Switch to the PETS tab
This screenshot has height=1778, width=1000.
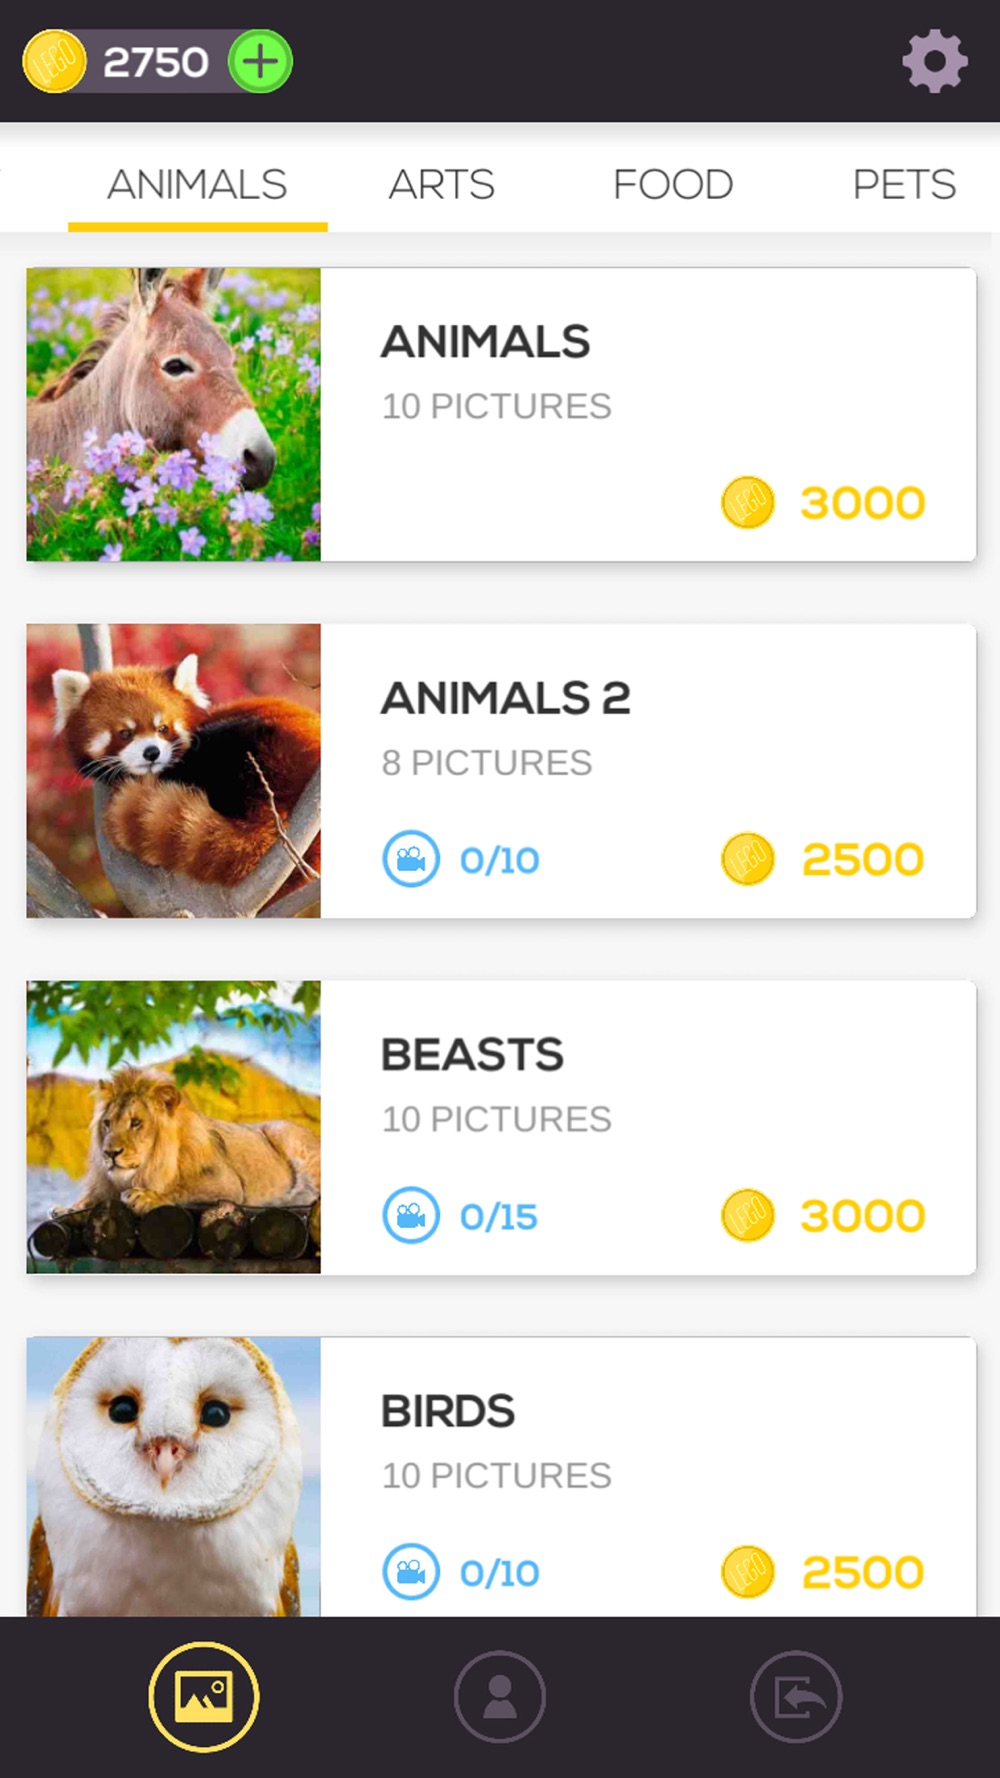pos(904,184)
